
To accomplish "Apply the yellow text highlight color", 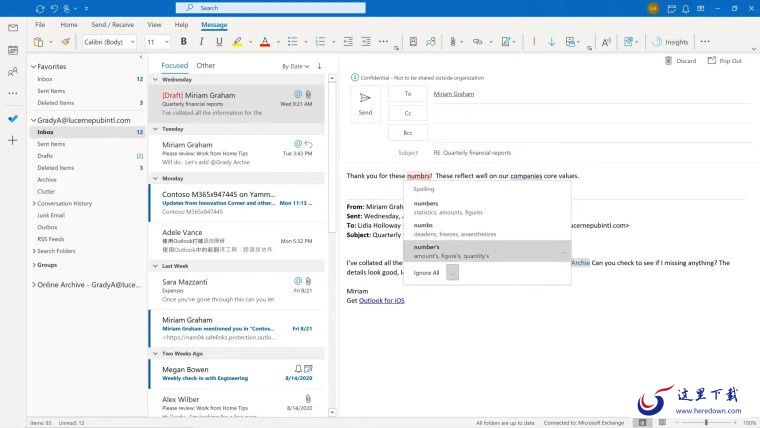I will (x=238, y=42).
